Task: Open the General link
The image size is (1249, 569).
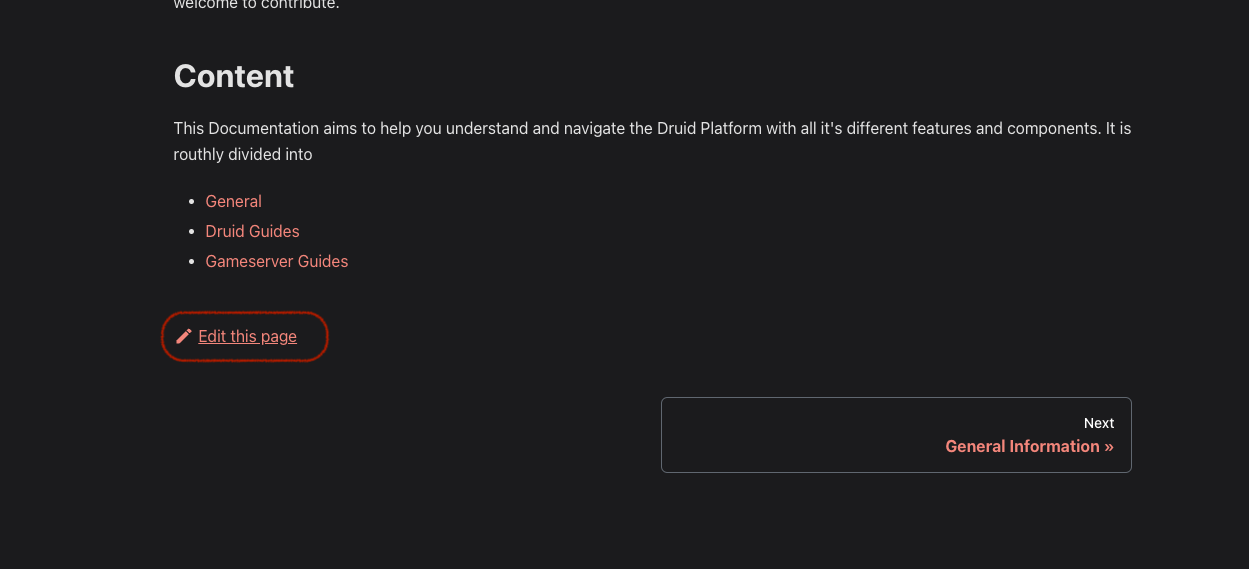Action: [x=233, y=201]
